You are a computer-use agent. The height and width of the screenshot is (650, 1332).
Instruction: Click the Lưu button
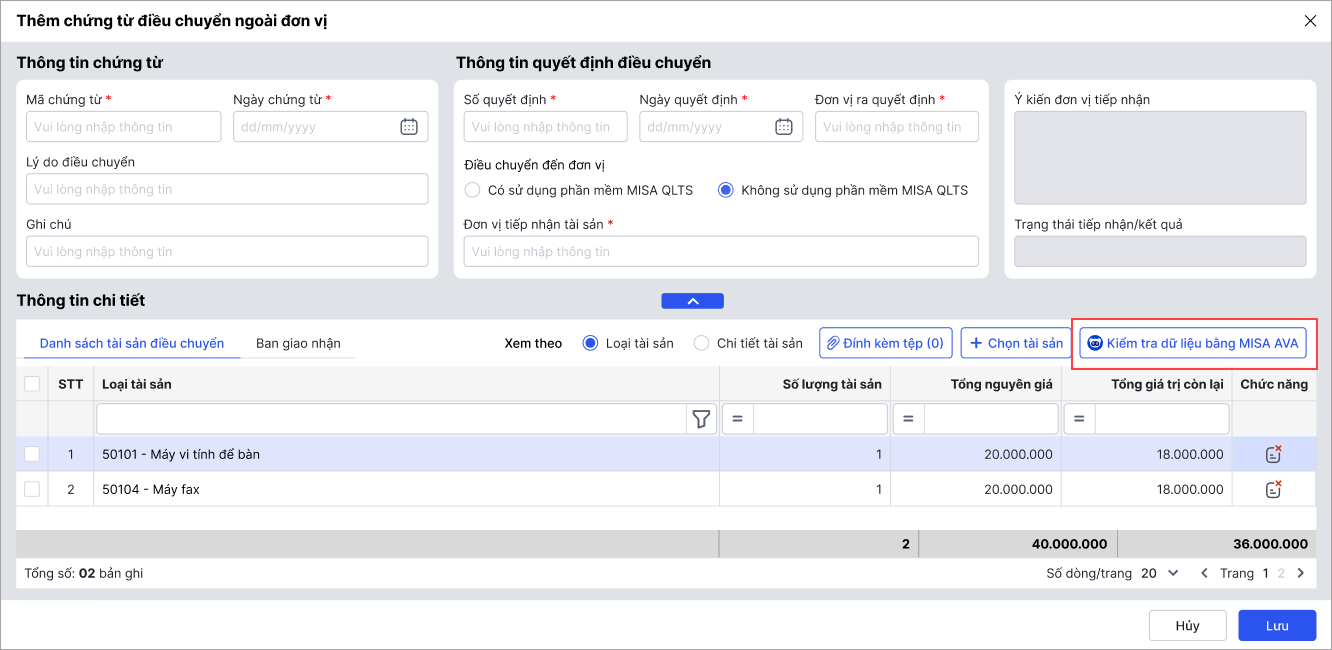pyautogui.click(x=1277, y=626)
